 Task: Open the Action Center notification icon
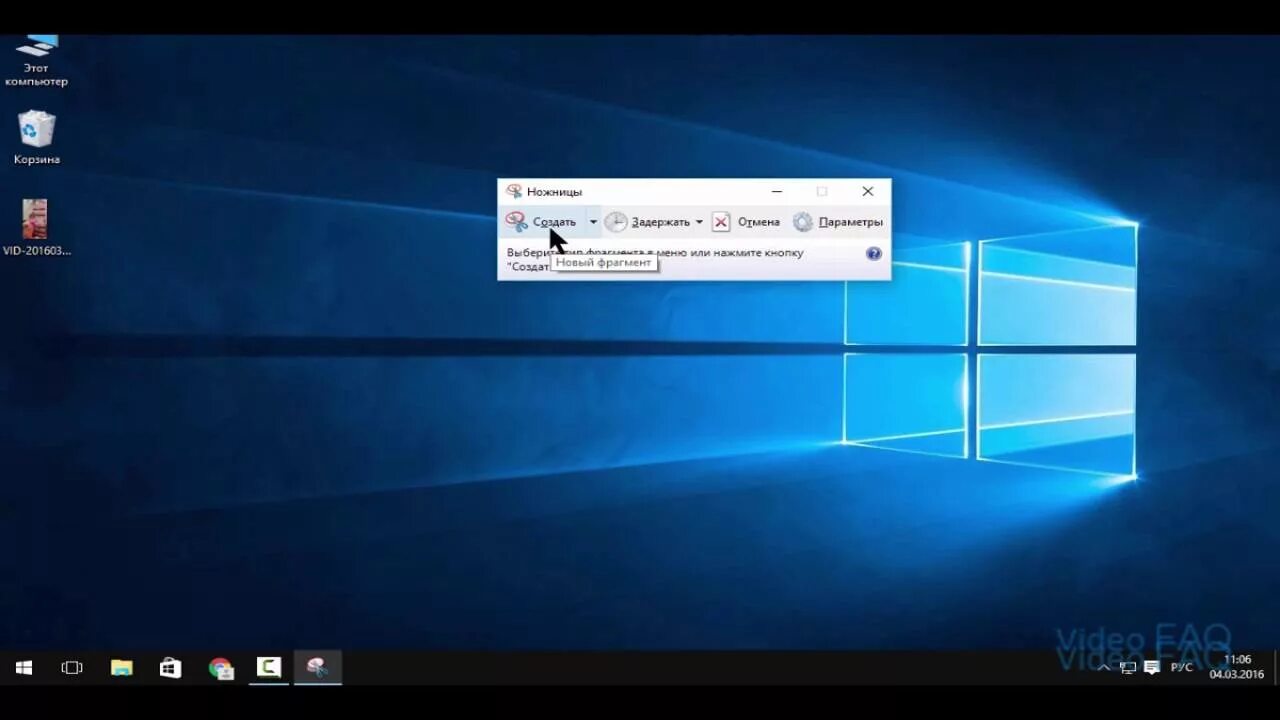pos(1152,668)
